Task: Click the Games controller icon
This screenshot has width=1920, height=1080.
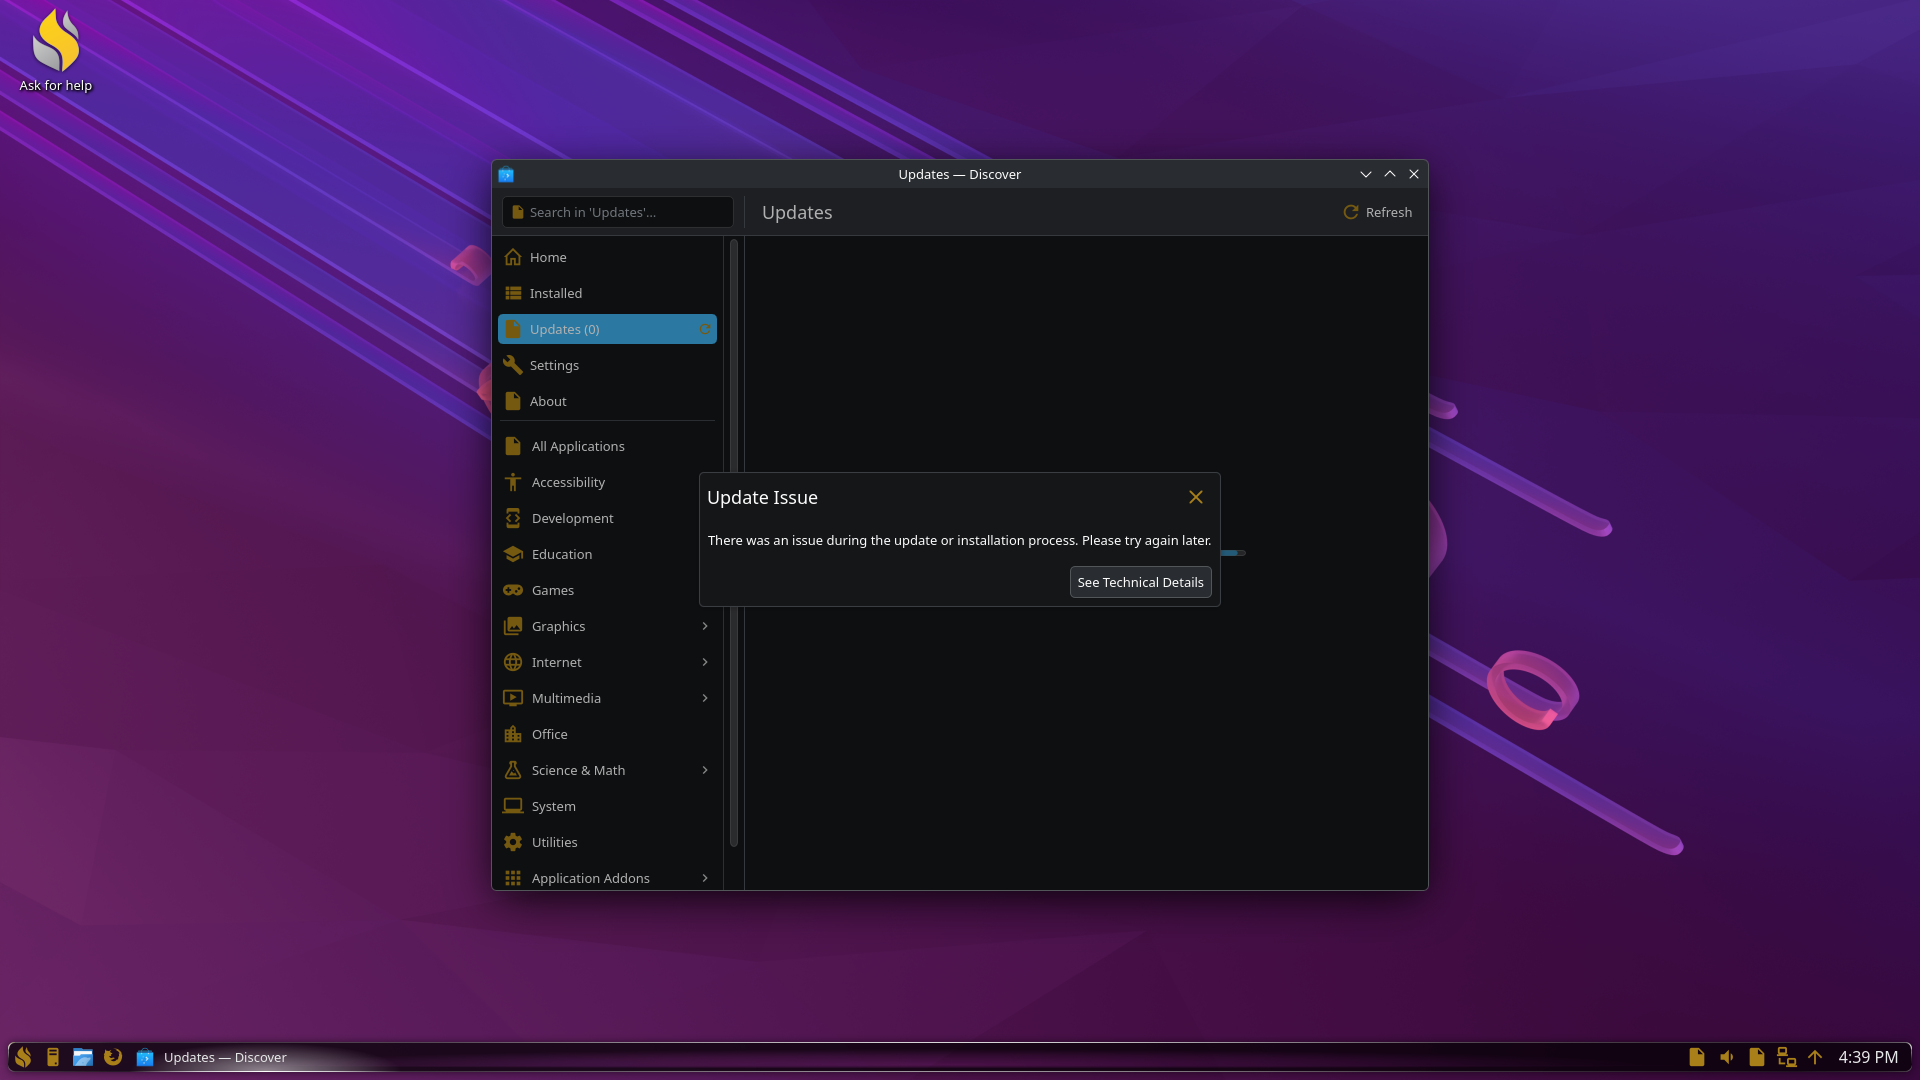Action: (x=513, y=590)
